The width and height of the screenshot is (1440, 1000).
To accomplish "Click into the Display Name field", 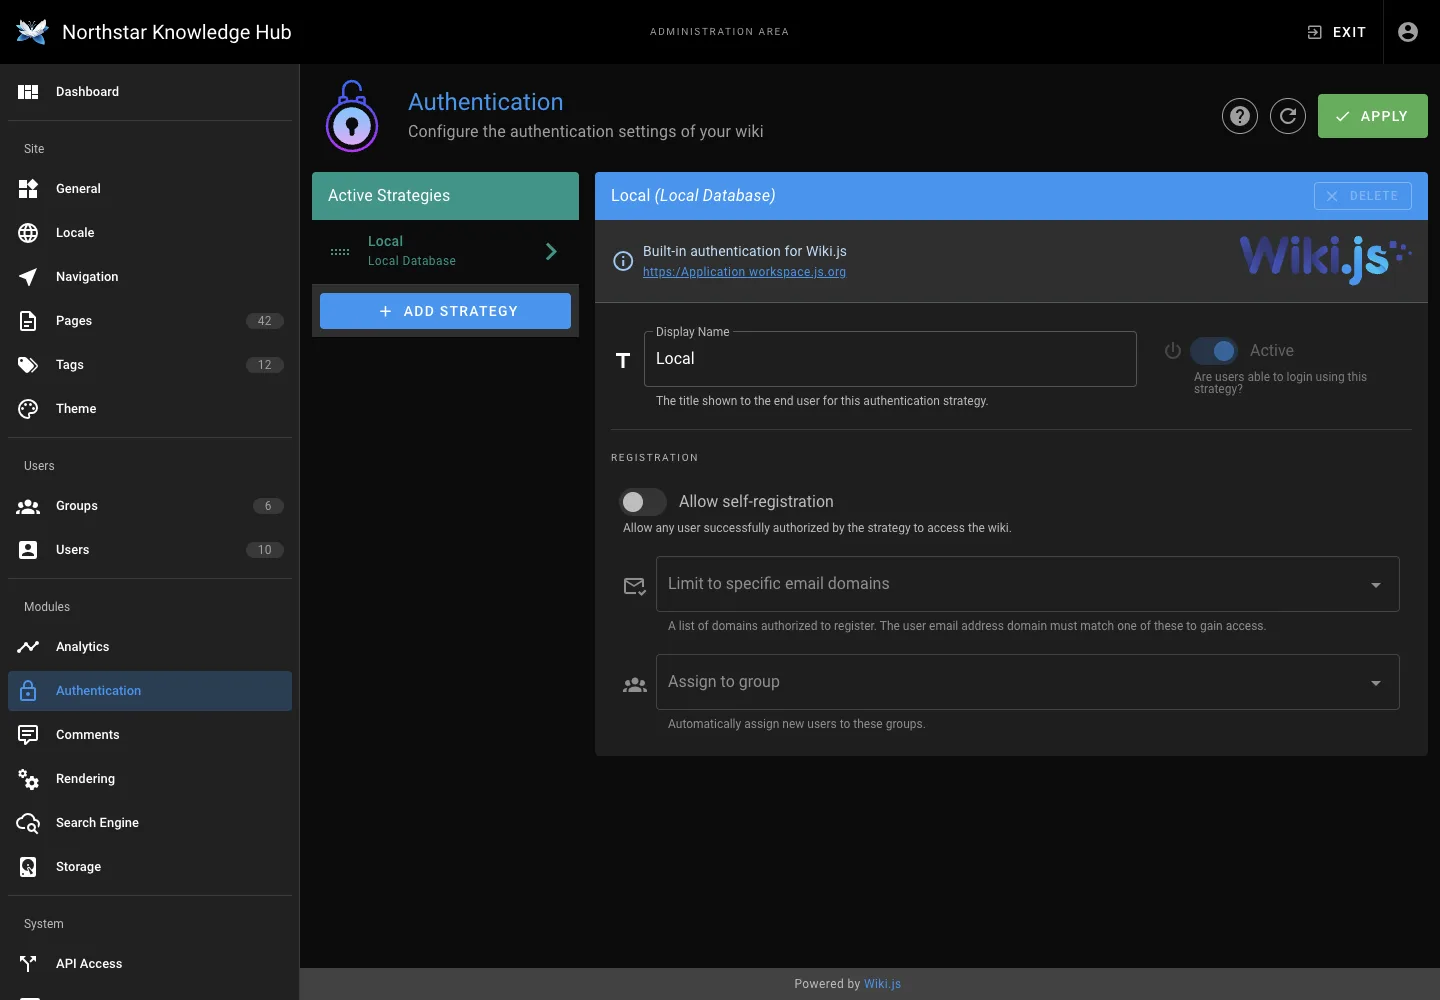I will [x=890, y=359].
